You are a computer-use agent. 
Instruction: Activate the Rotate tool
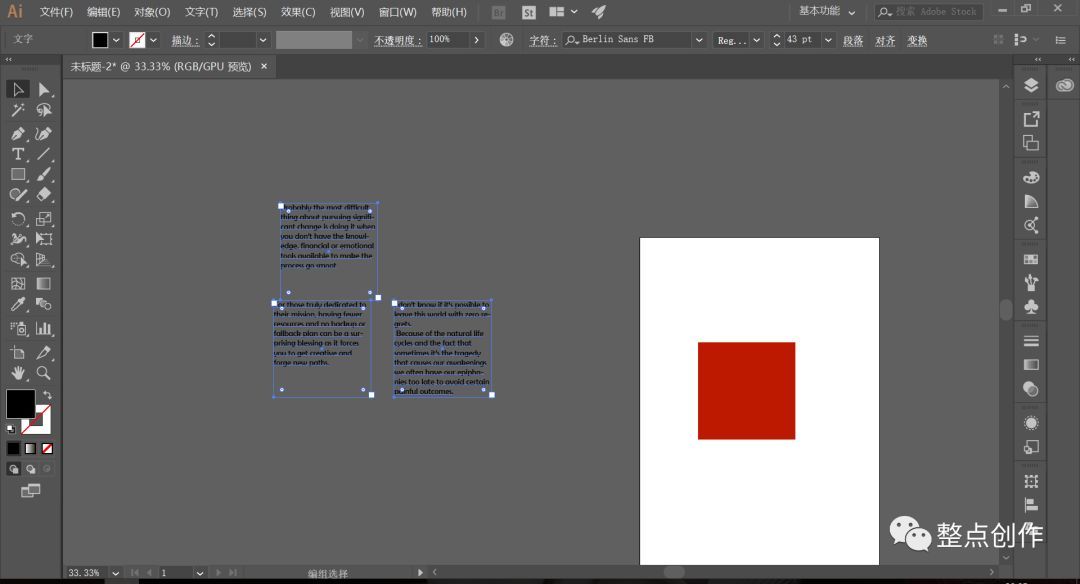pos(18,219)
